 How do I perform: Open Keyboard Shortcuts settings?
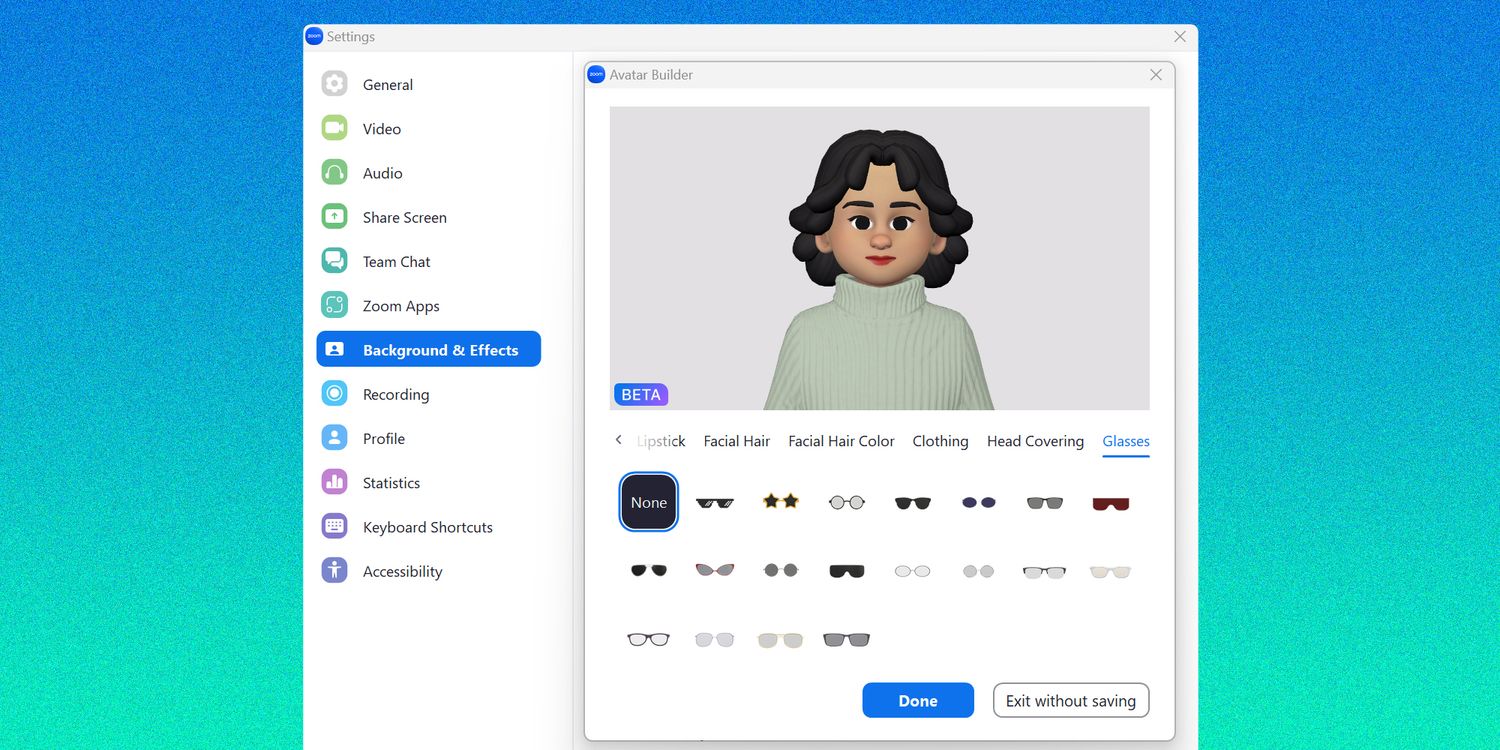[x=427, y=527]
